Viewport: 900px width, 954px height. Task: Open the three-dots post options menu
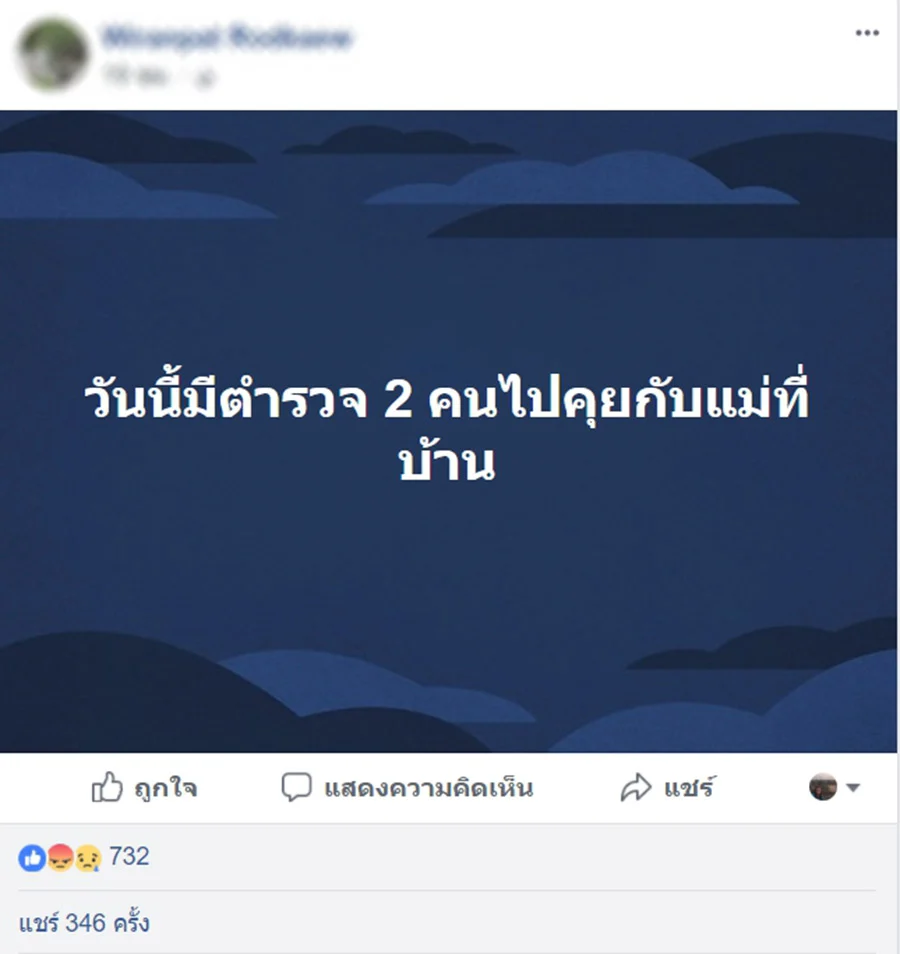click(867, 33)
